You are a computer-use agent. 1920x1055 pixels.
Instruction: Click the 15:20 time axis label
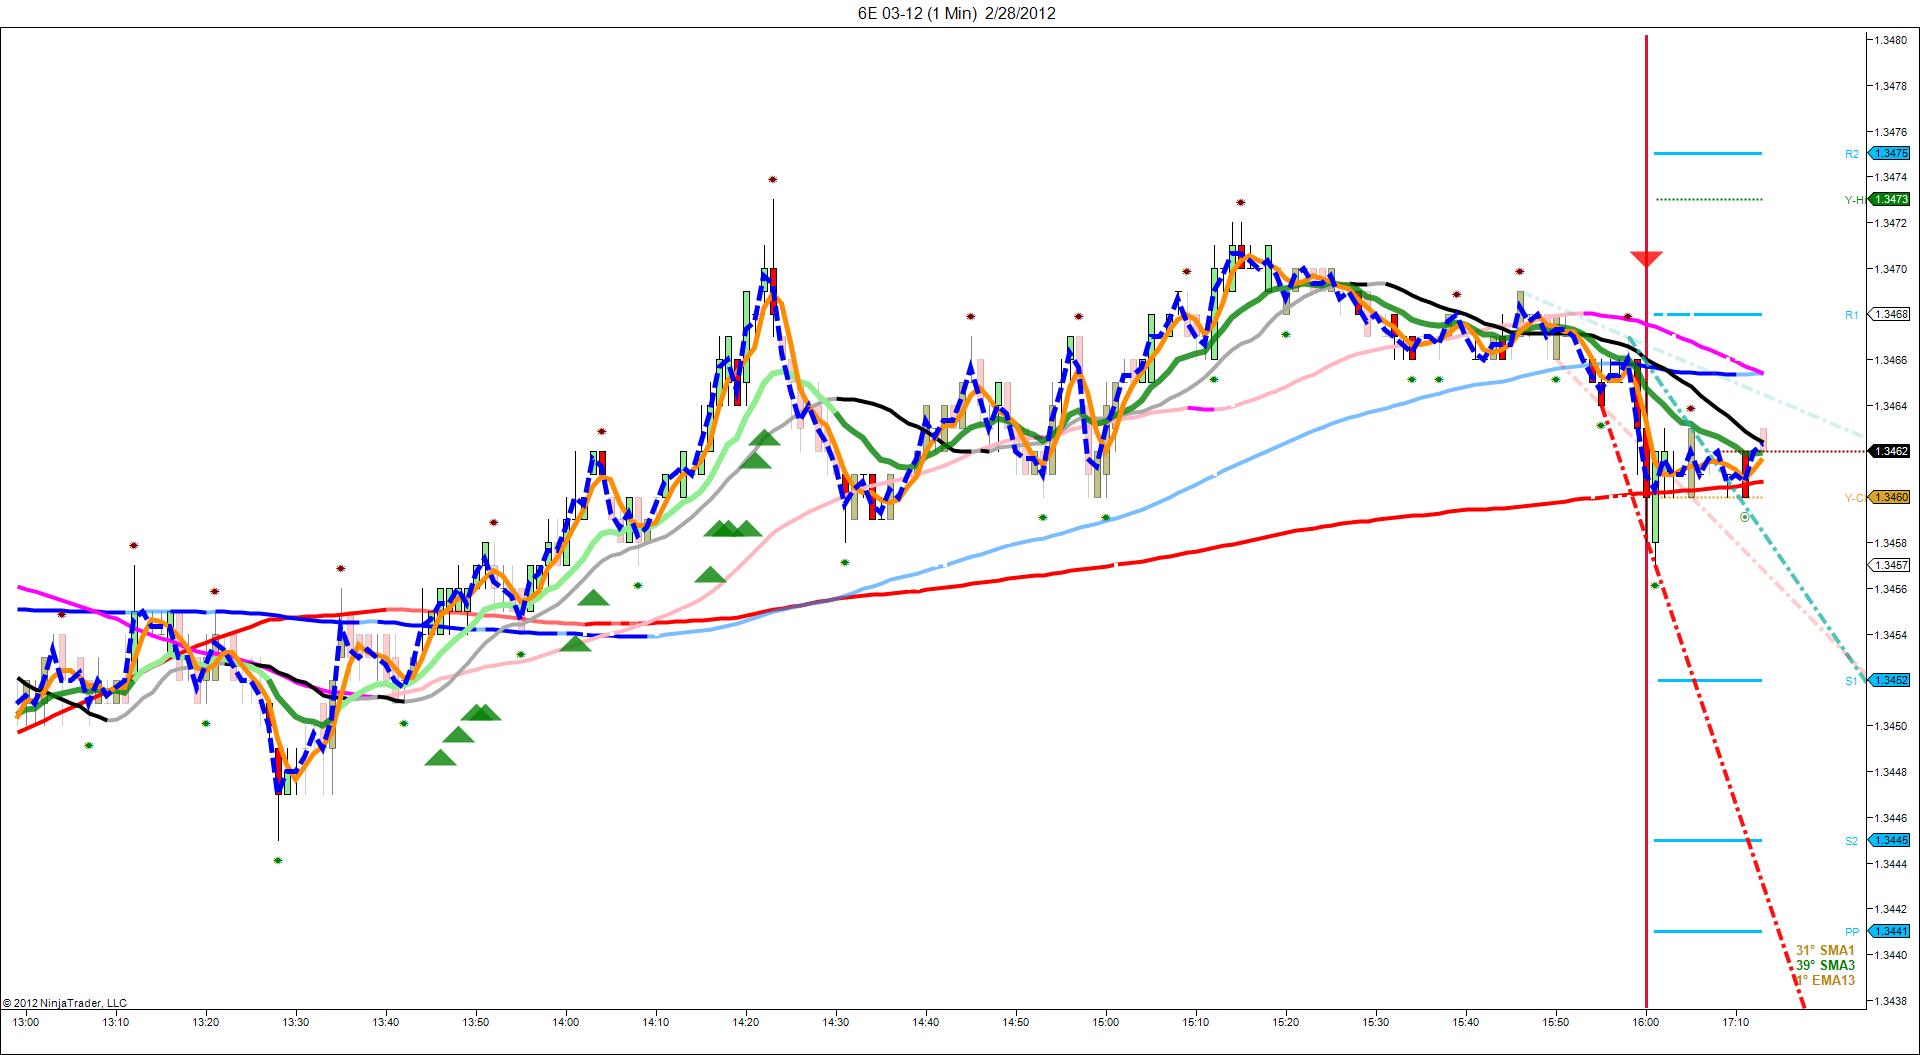(x=1286, y=1022)
